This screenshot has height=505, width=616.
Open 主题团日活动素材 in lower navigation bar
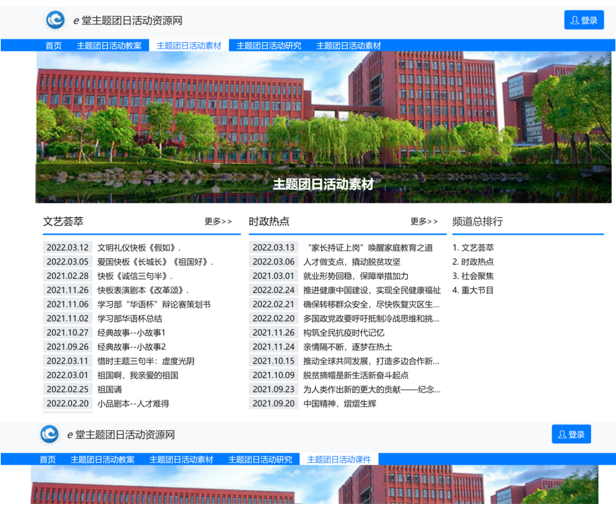tap(182, 459)
